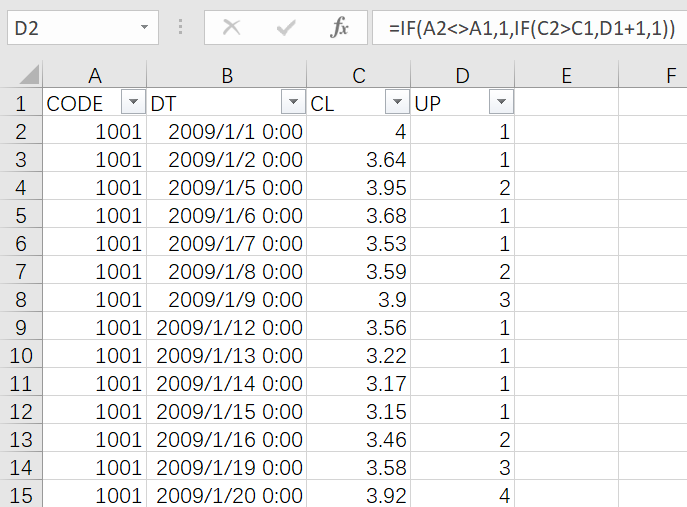The image size is (687, 507).
Task: Click the Select All corner triangle
Action: [x=29, y=75]
